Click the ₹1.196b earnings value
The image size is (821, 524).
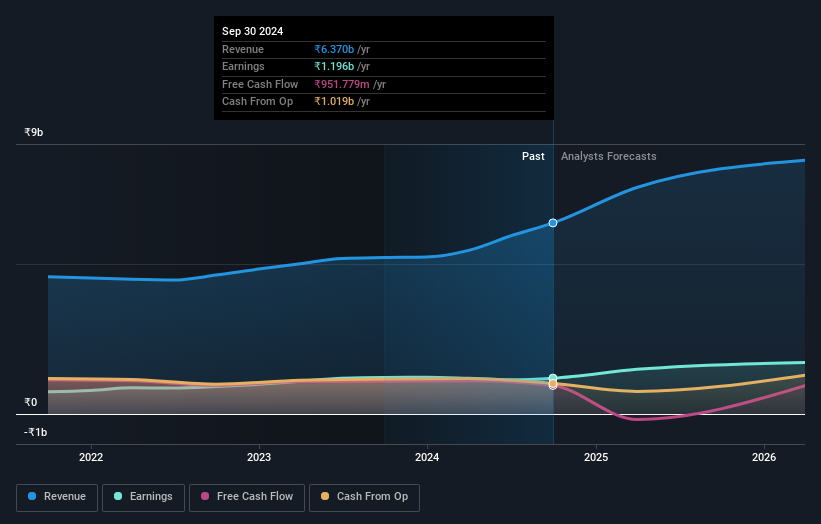click(x=334, y=66)
